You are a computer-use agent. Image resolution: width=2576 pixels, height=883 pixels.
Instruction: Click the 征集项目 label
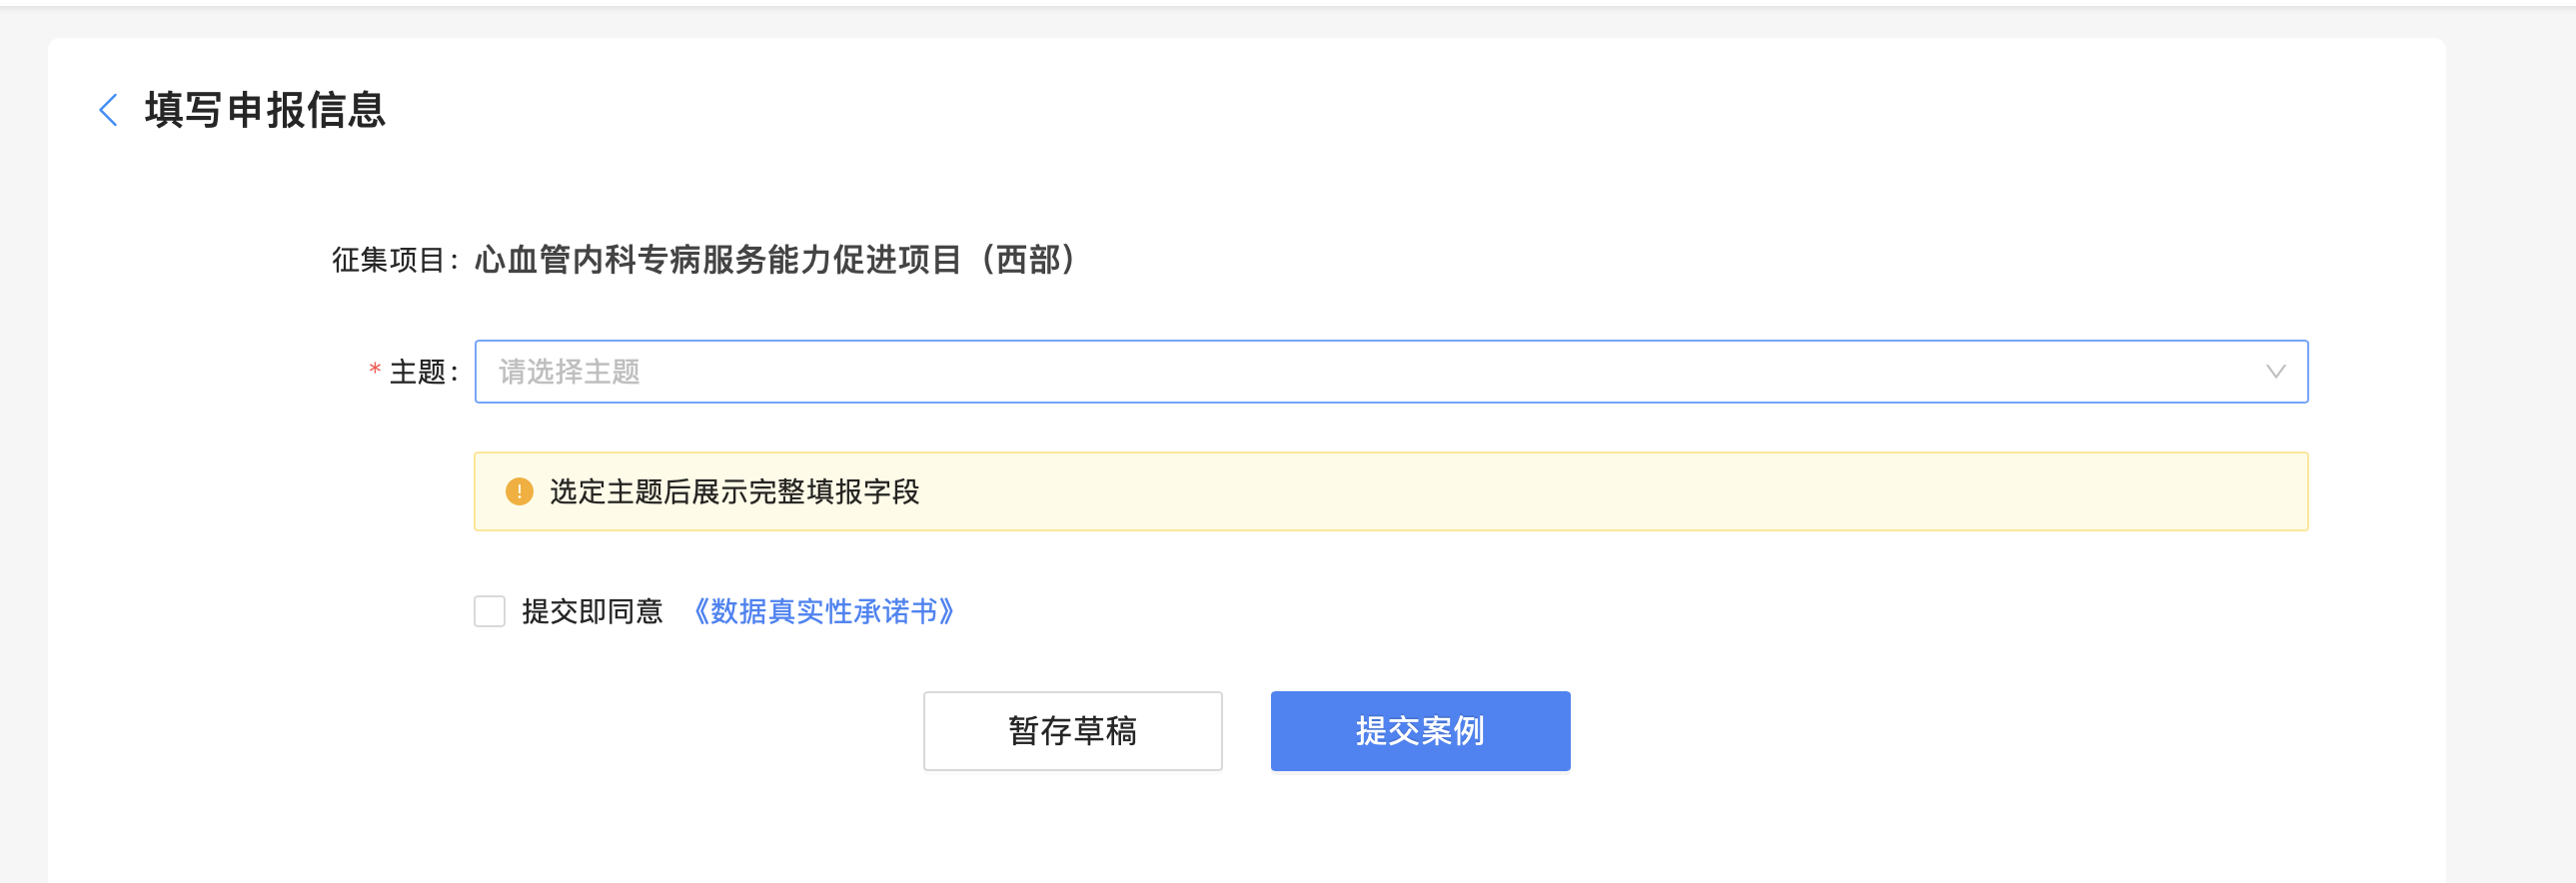pyautogui.click(x=390, y=260)
